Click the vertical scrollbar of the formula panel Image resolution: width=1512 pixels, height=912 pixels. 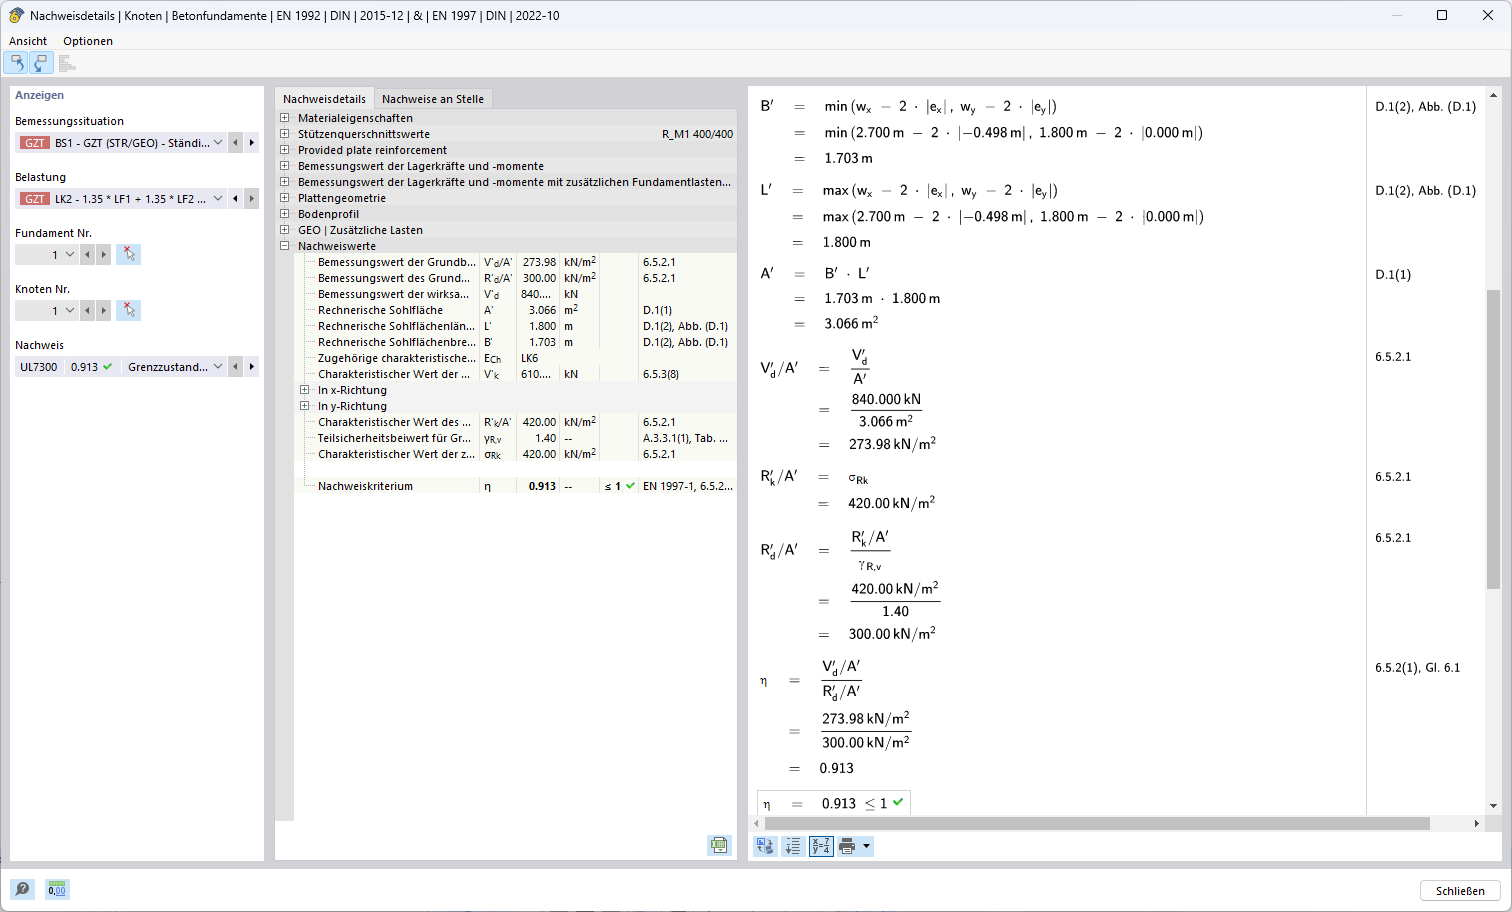pyautogui.click(x=1493, y=440)
